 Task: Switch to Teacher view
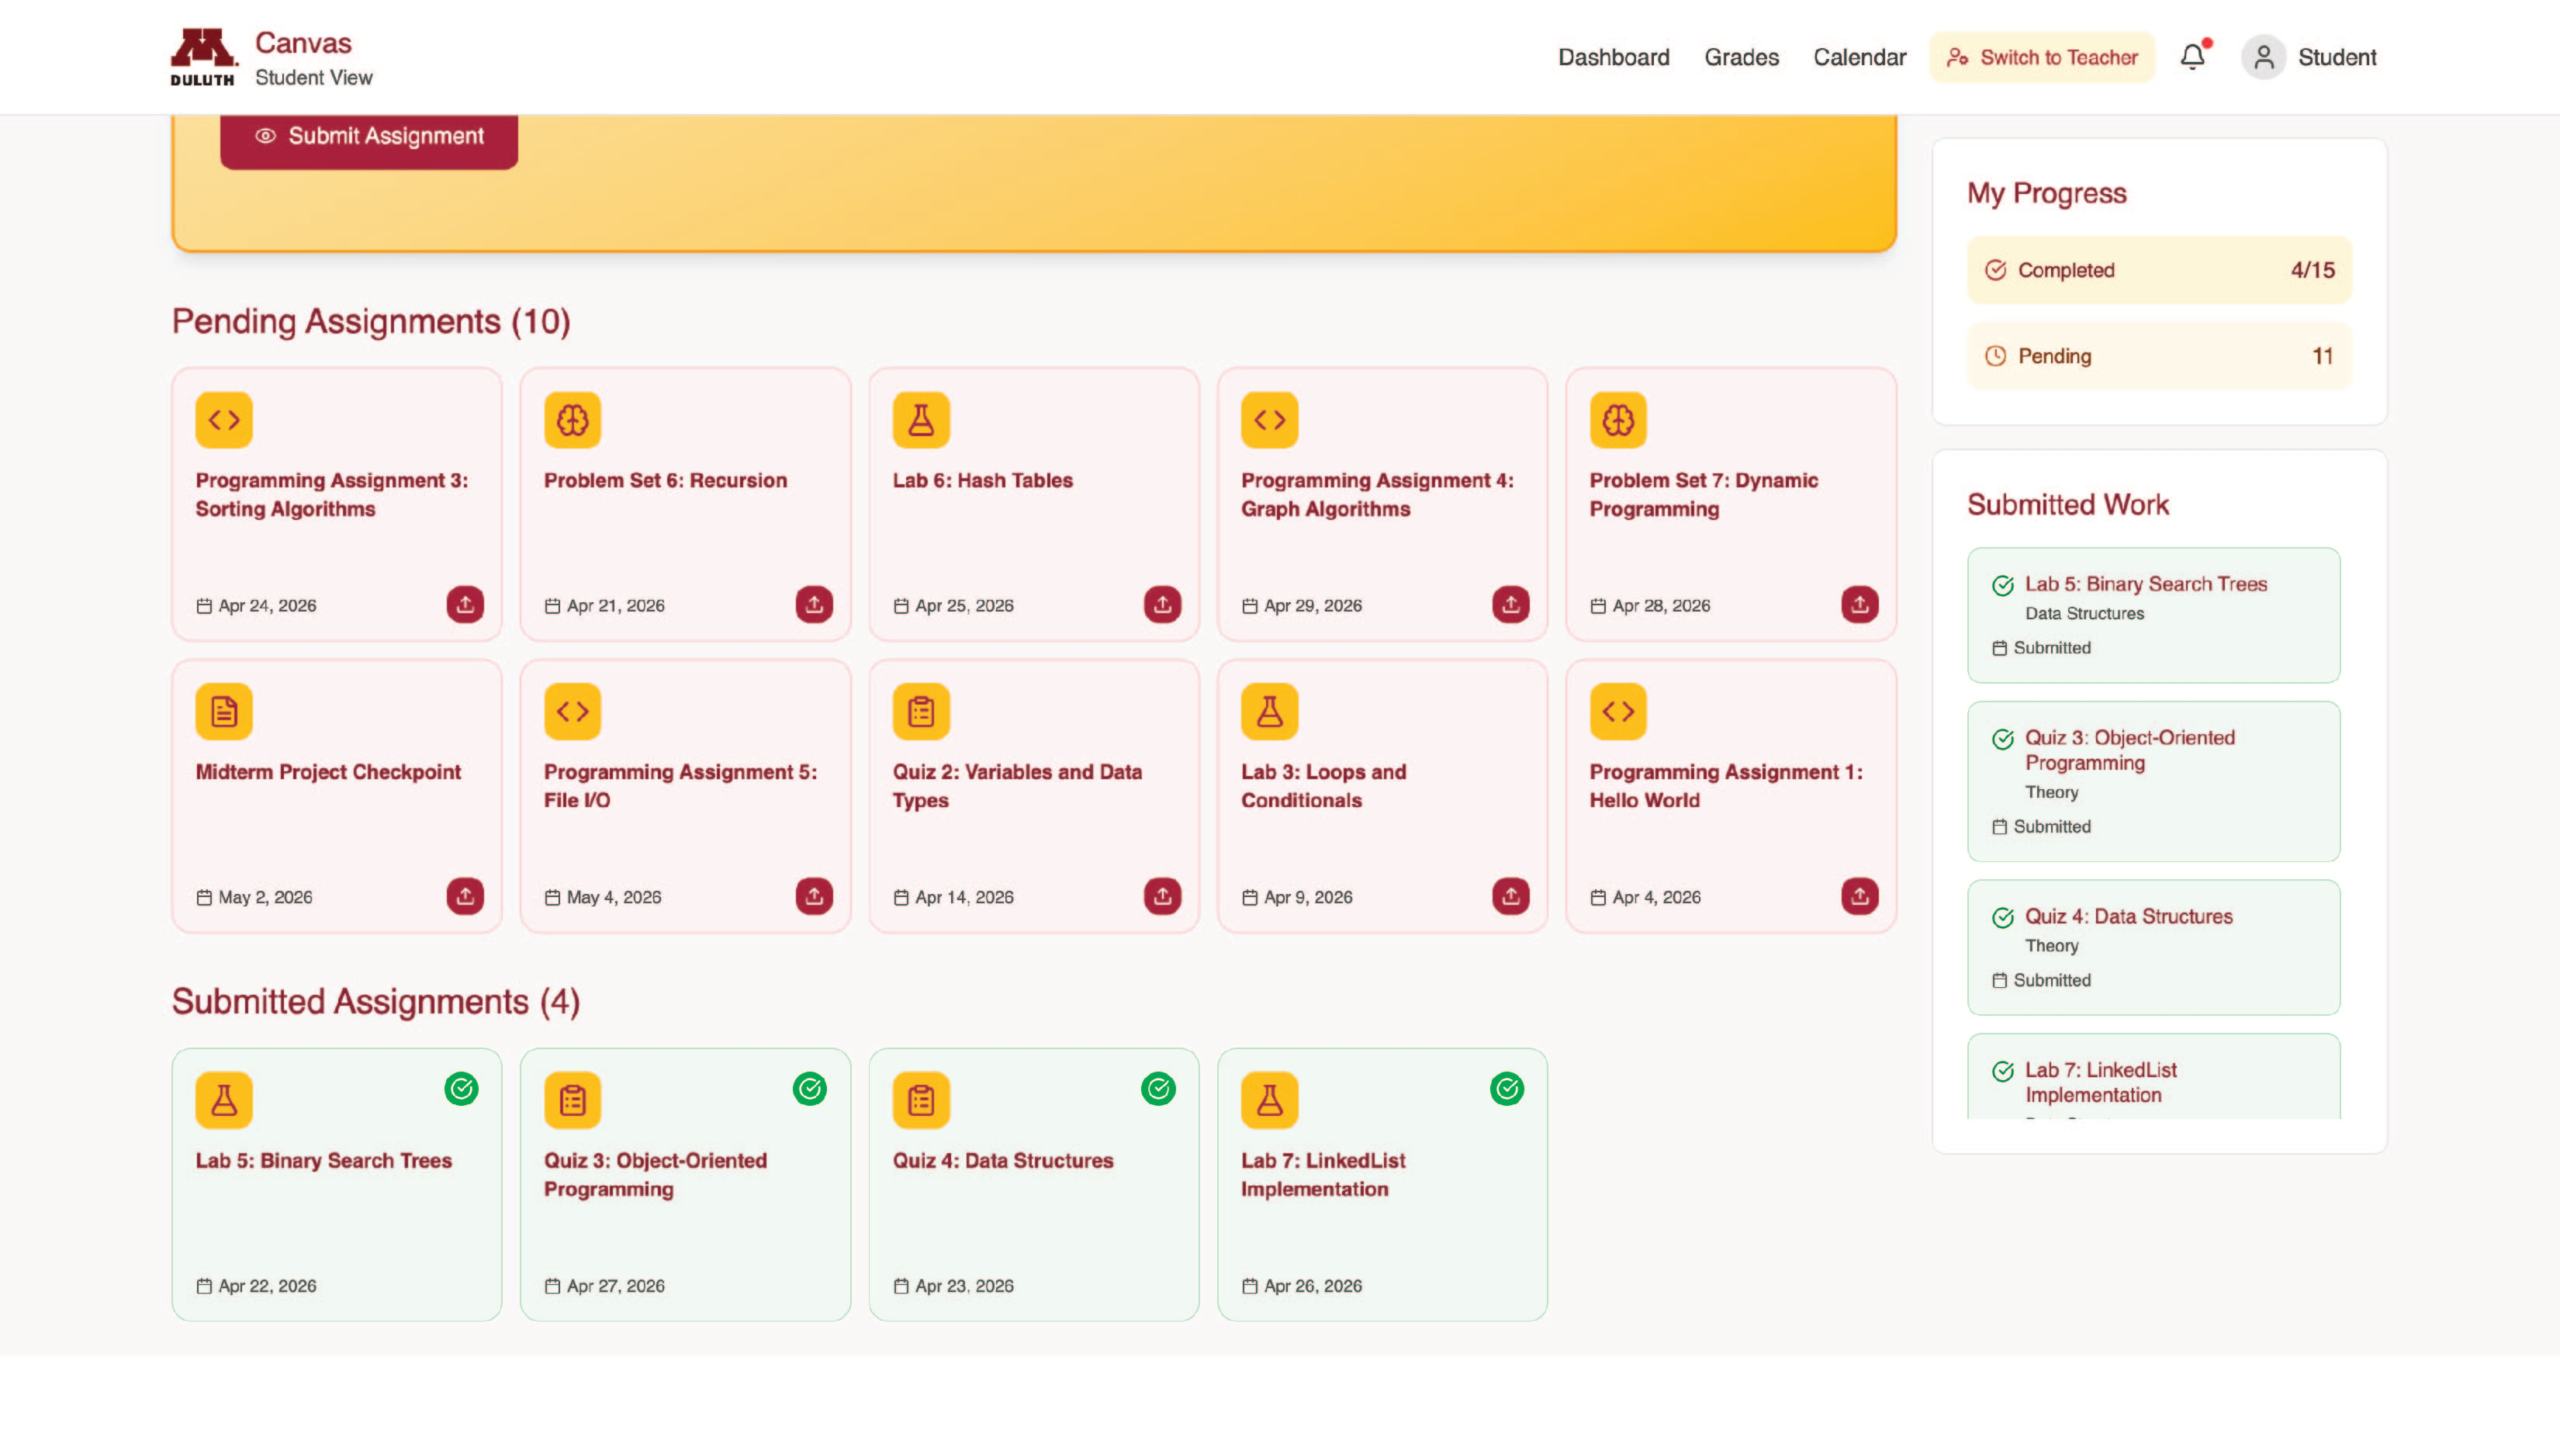[2042, 57]
